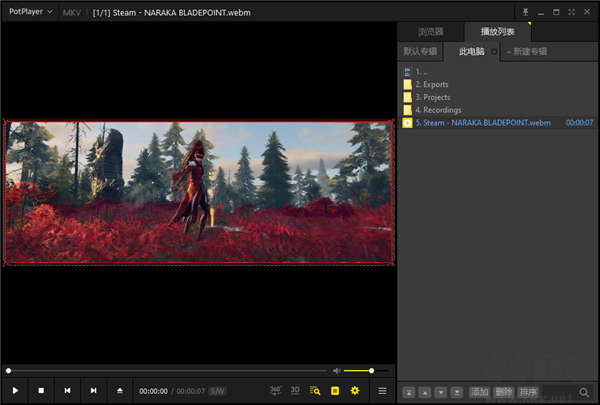
Task: Create a new album with 新建专辑
Action: coord(527,50)
